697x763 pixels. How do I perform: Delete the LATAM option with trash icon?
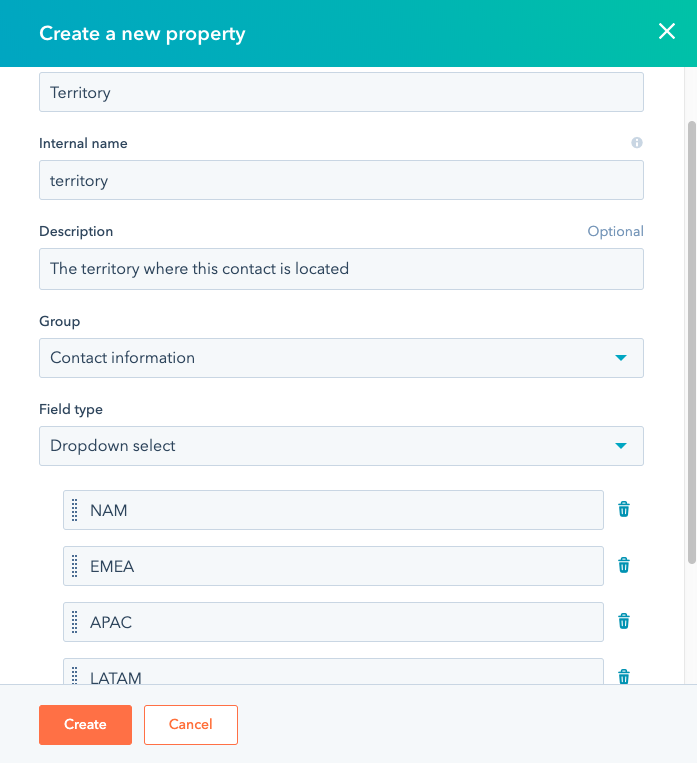point(624,677)
